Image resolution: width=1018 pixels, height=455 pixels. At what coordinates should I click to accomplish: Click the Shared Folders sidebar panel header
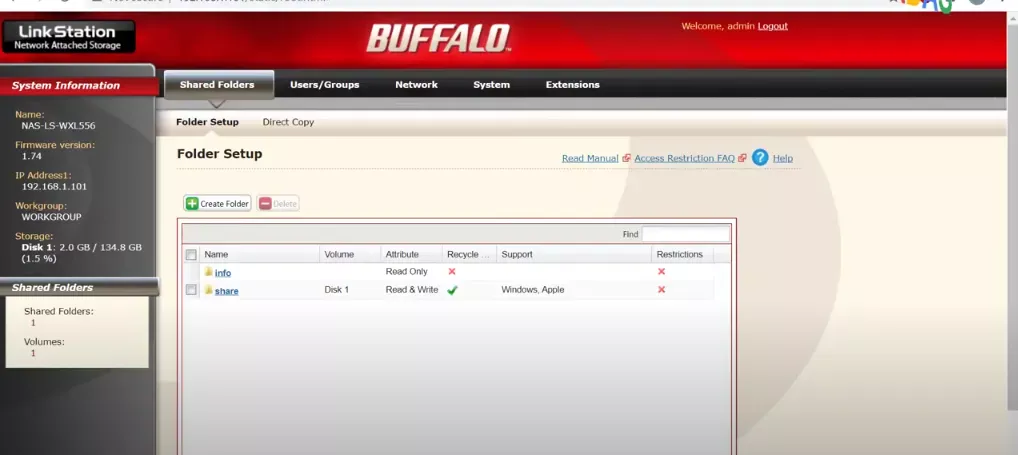click(79, 287)
